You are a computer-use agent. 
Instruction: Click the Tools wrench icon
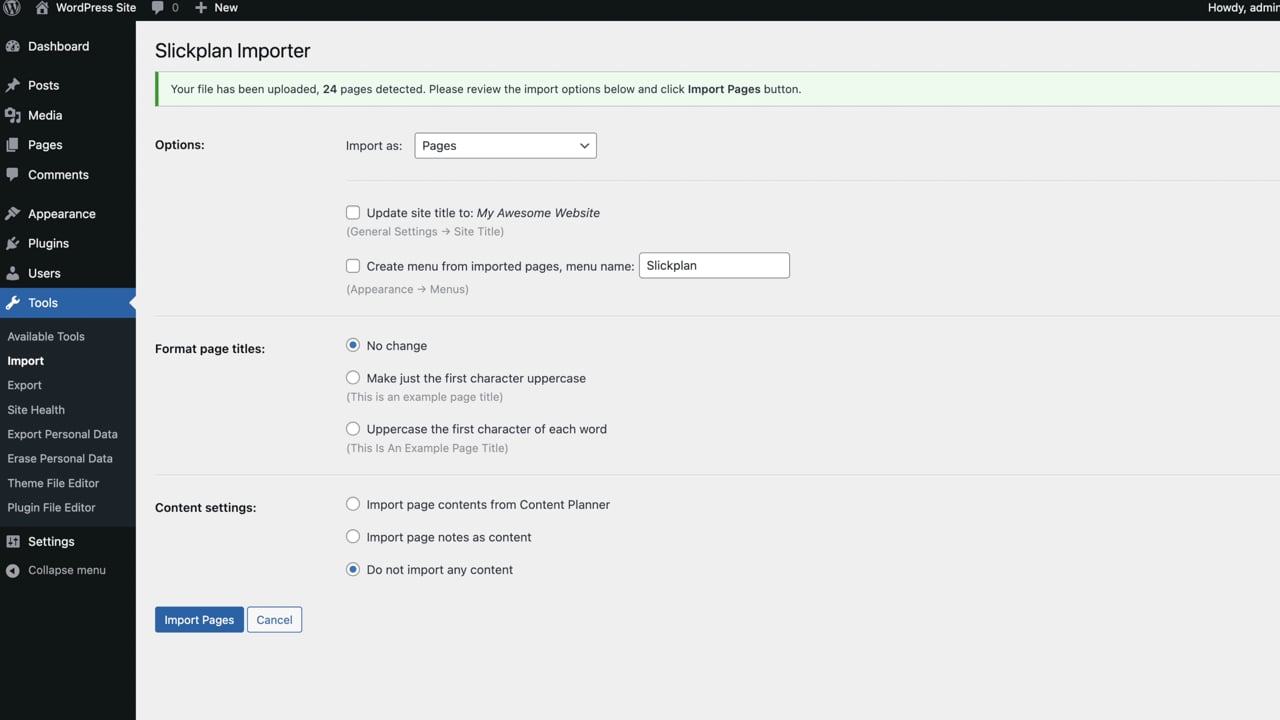13,303
